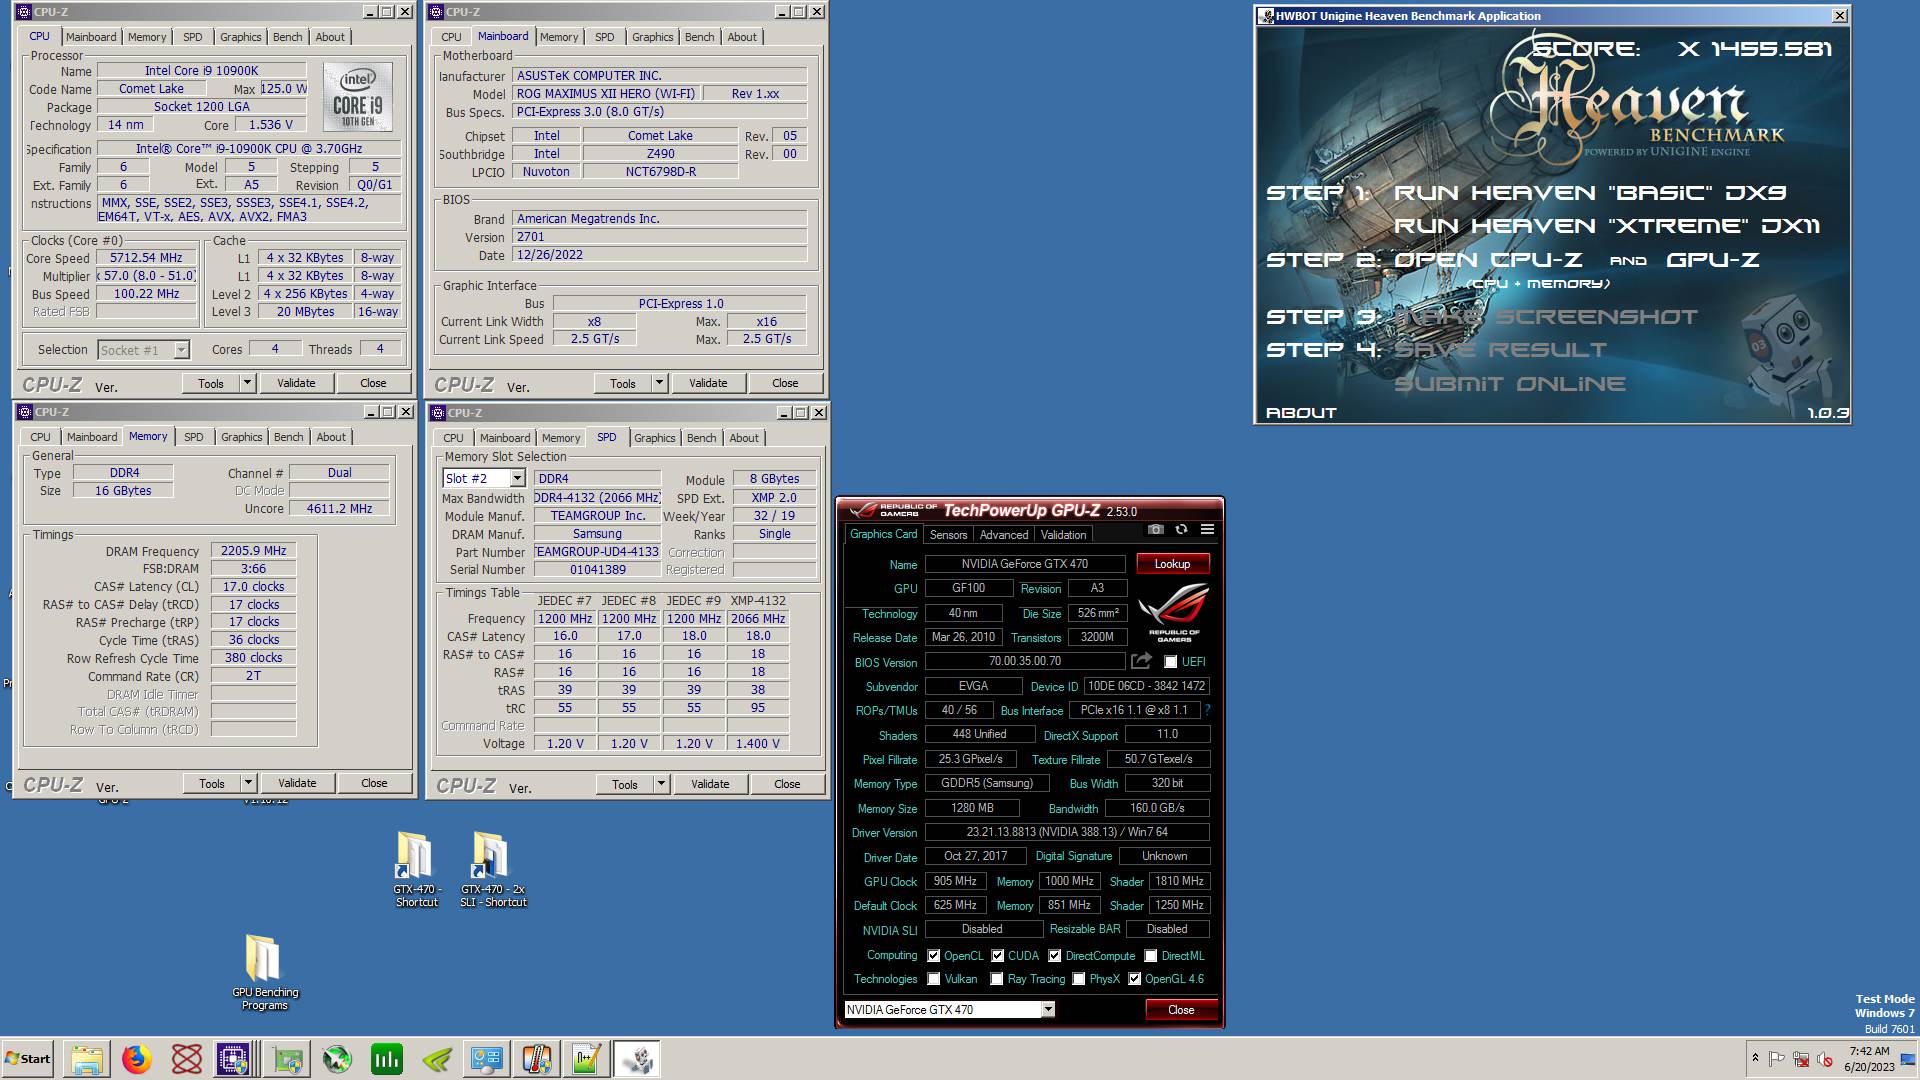Click the notepad pencil taskbar icon
This screenshot has width=1920, height=1080.
pos(586,1059)
